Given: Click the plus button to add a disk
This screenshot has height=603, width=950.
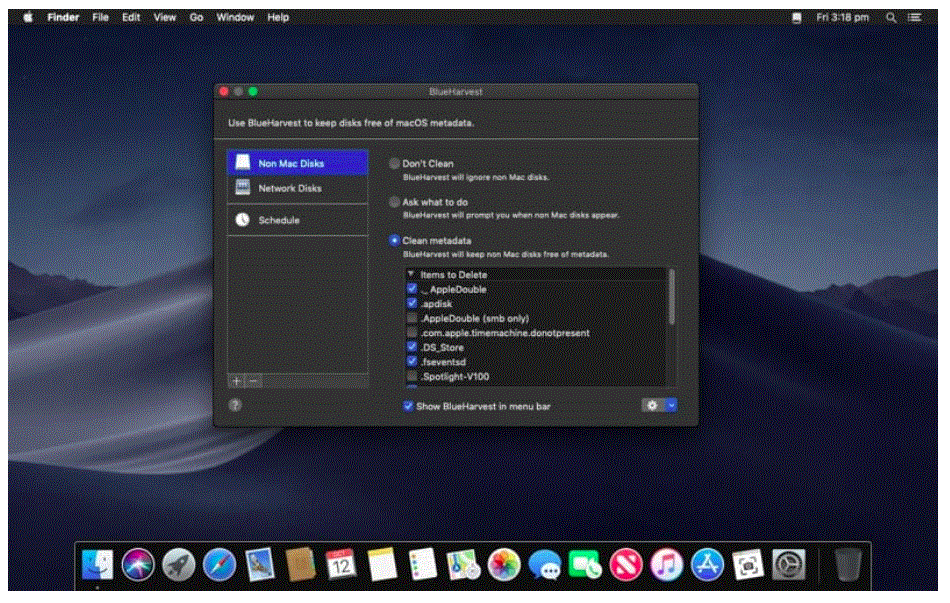Looking at the screenshot, I should [x=236, y=381].
